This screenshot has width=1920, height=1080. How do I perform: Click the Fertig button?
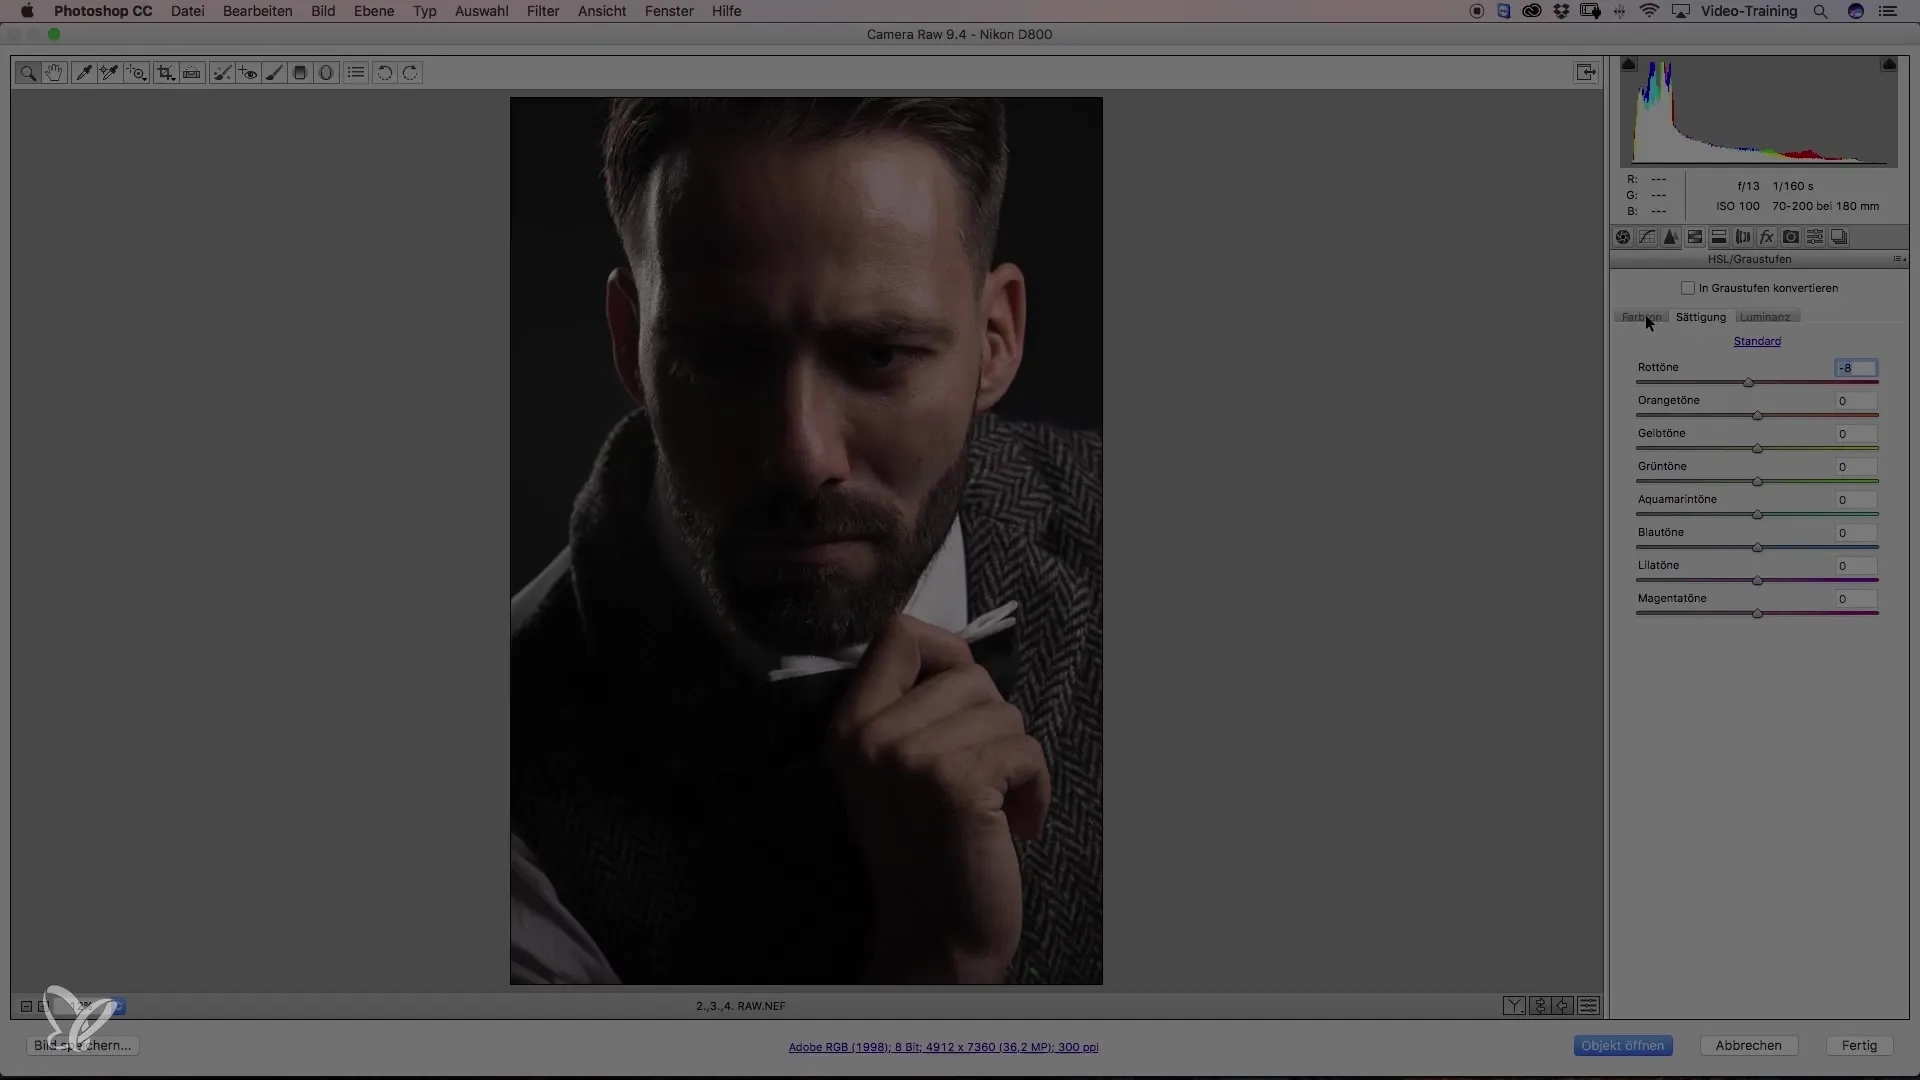tap(1859, 1046)
